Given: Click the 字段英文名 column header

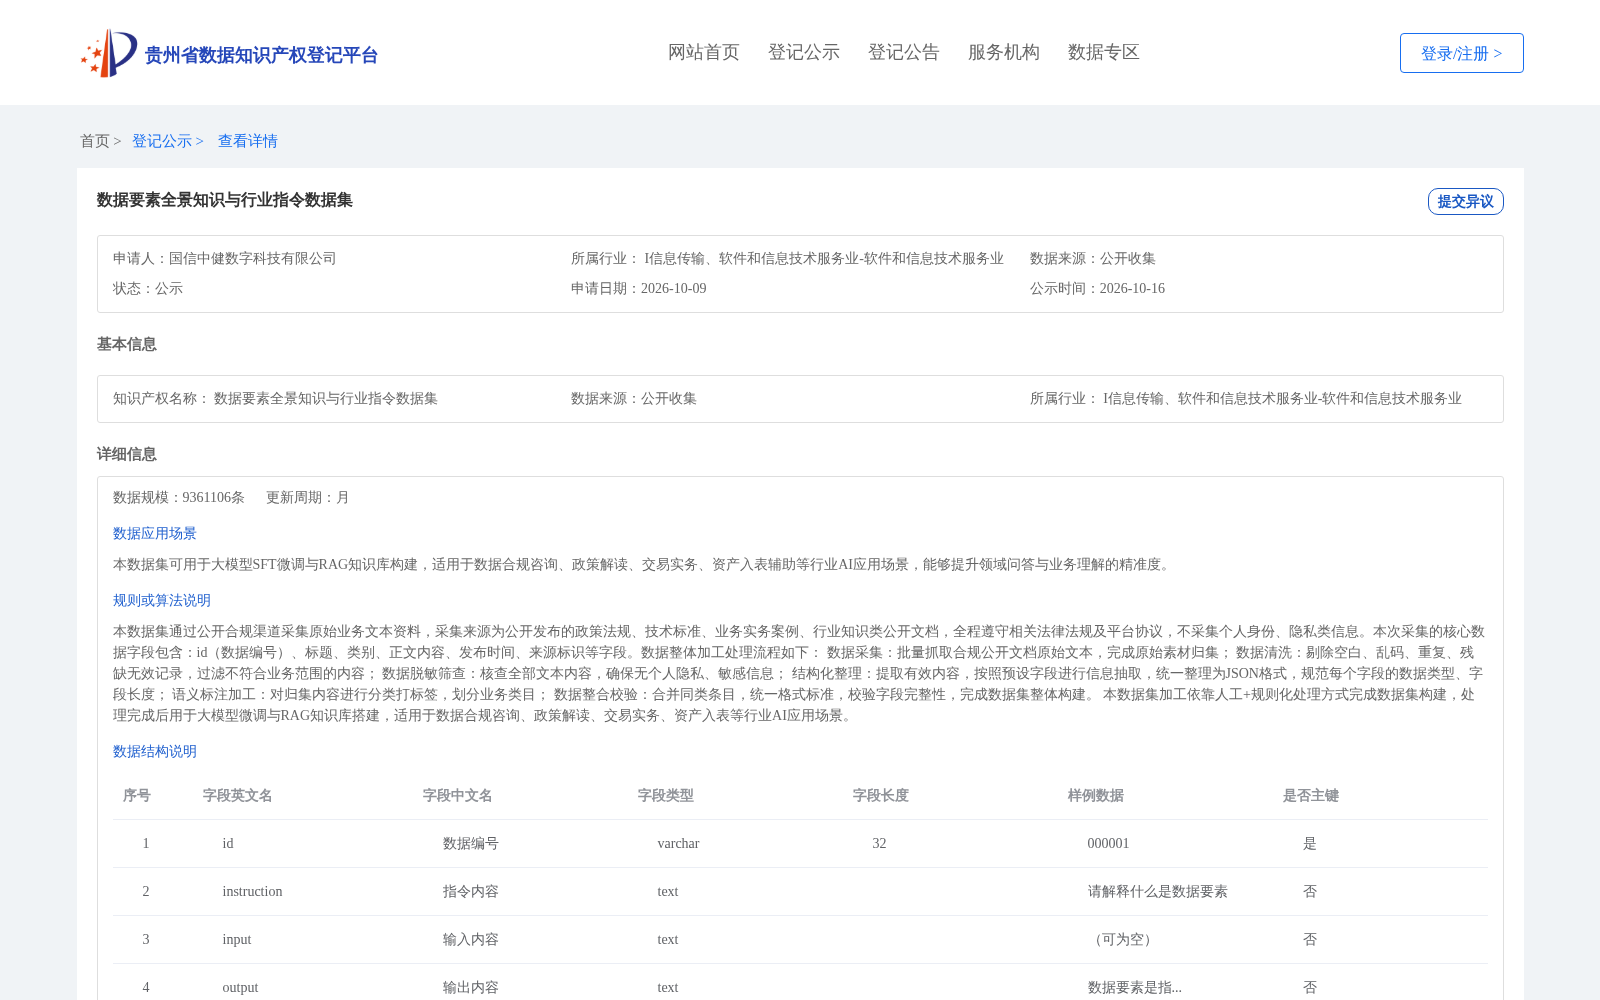Looking at the screenshot, I should point(238,795).
